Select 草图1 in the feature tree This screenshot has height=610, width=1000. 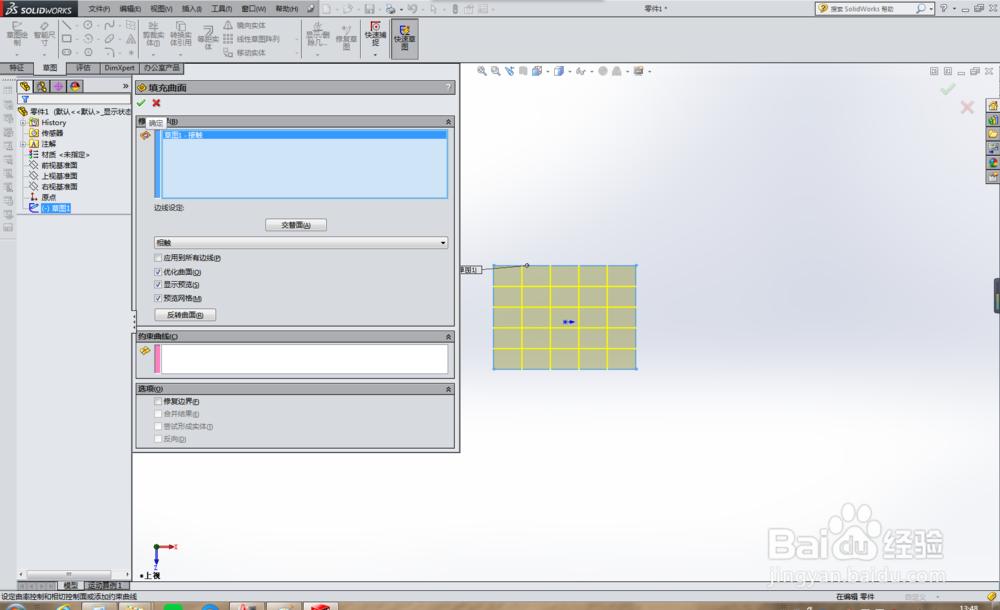point(56,208)
